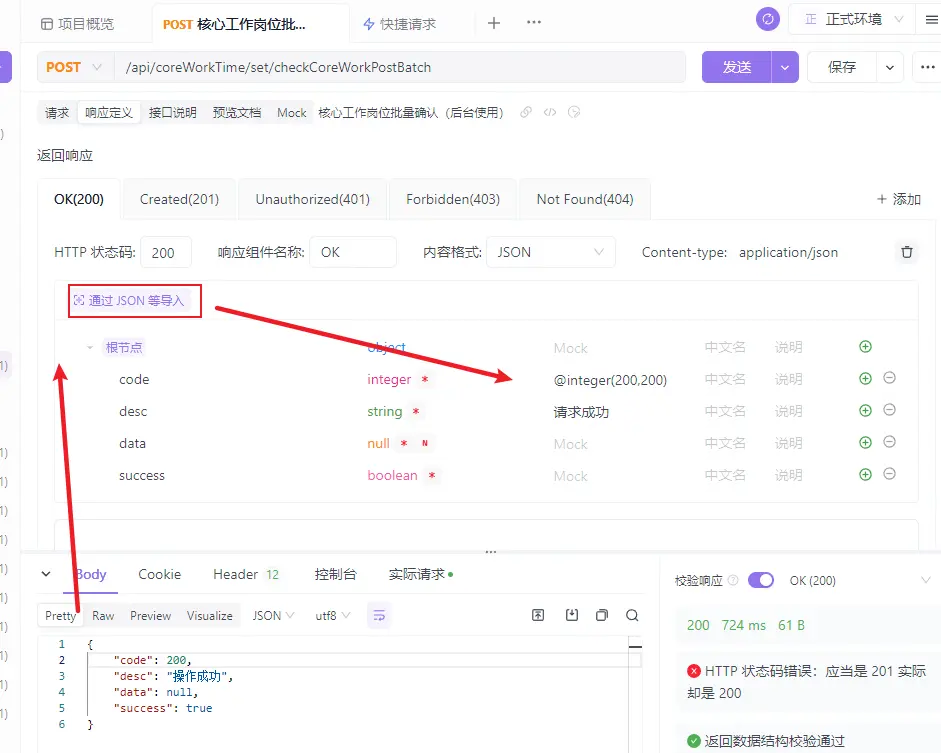Viewport: 941px width, 753px height.
Task: Open the Header response tab
Action: click(245, 574)
